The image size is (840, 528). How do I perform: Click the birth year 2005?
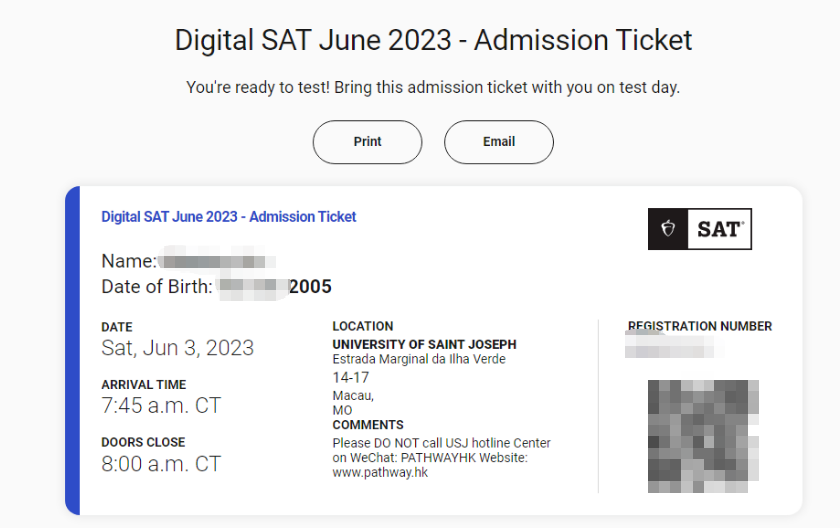[x=310, y=287]
